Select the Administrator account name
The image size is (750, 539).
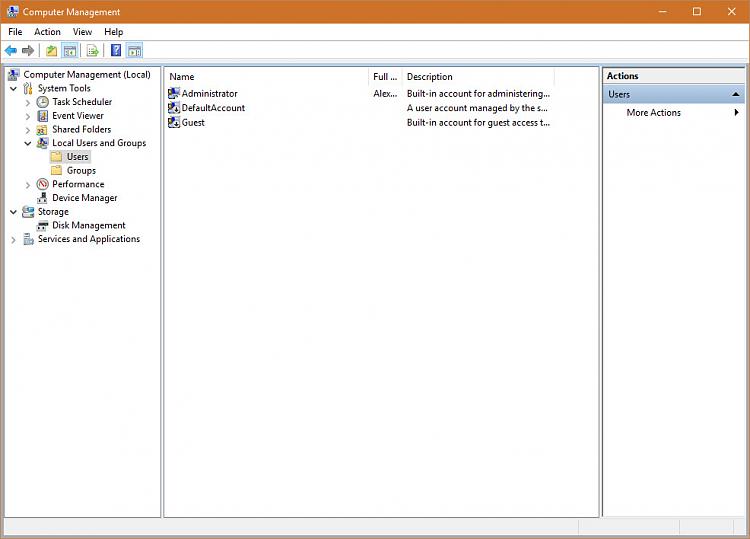coord(210,93)
